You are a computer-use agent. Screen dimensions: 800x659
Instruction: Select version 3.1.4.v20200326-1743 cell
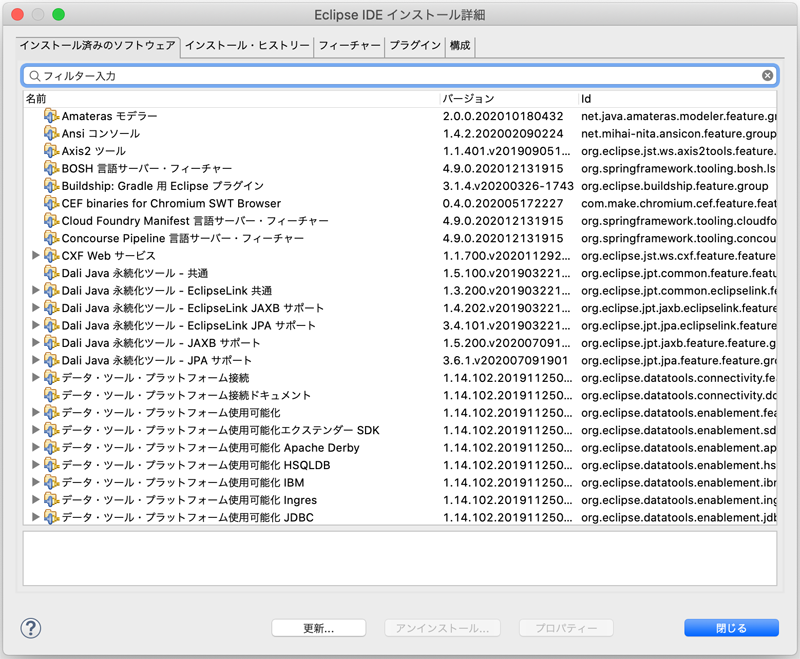click(508, 186)
